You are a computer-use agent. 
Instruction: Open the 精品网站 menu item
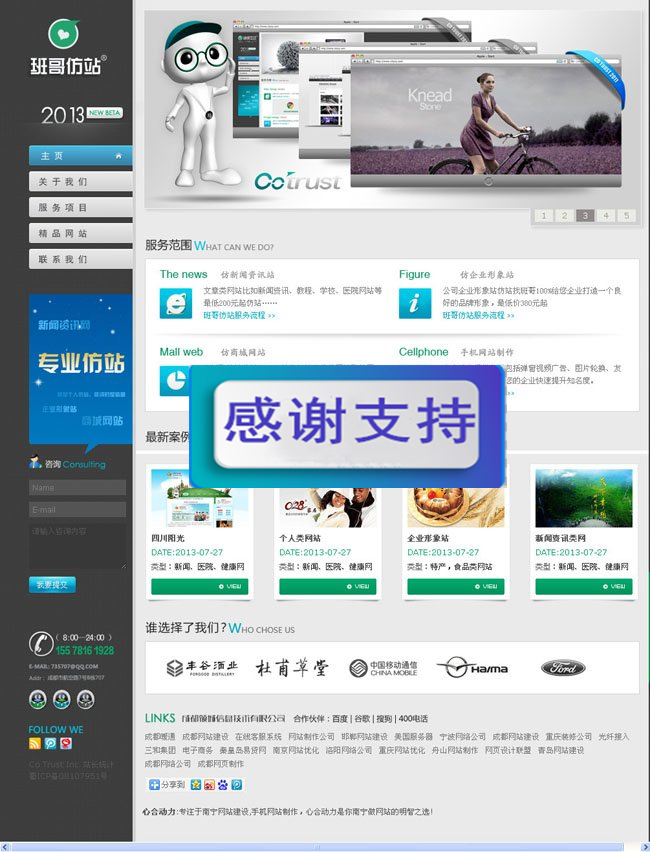point(80,234)
